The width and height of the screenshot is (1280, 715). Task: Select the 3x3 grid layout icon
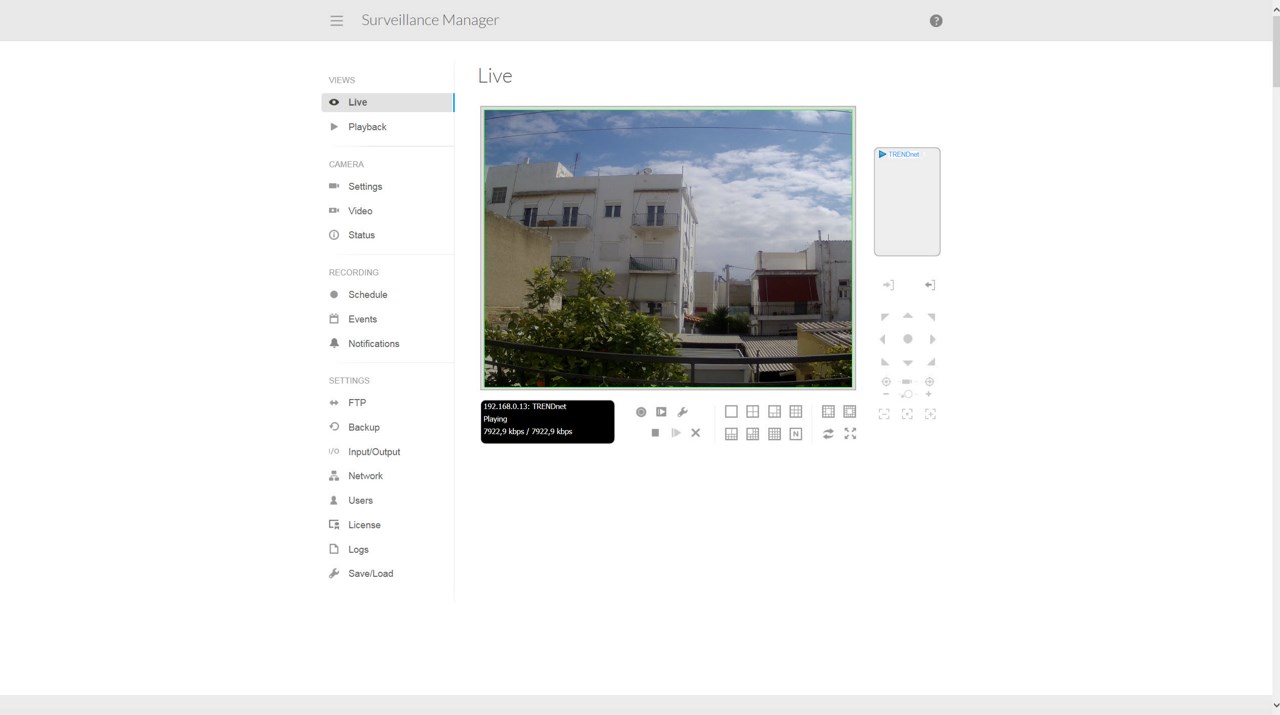pyautogui.click(x=796, y=412)
